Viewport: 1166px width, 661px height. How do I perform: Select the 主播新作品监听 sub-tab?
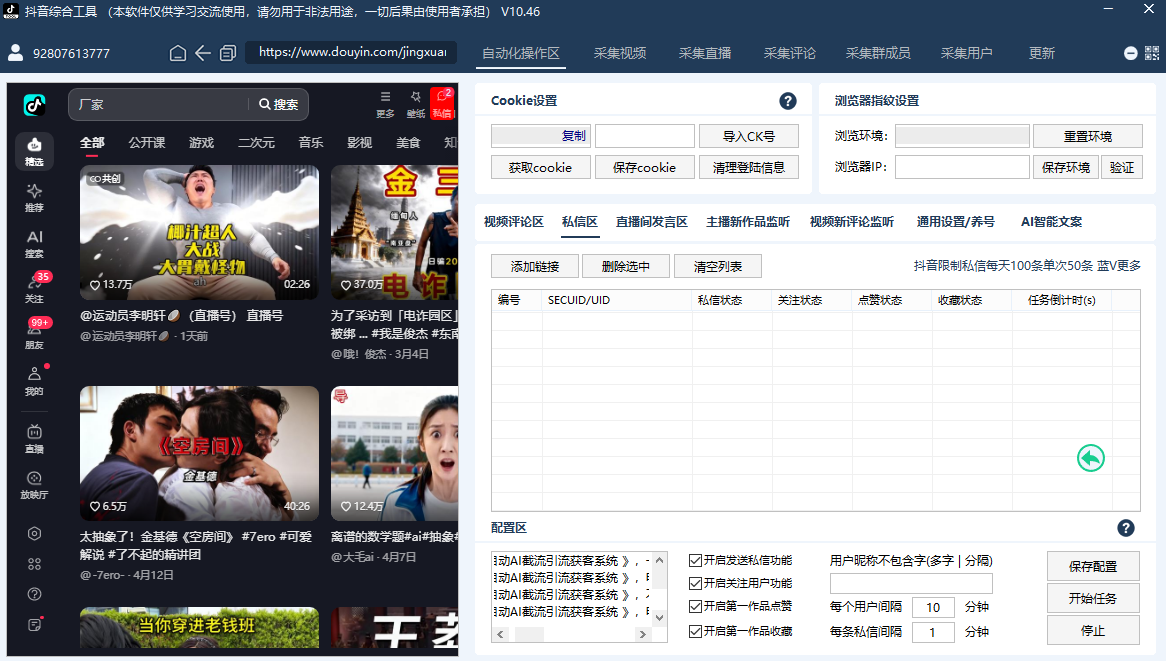click(748, 222)
